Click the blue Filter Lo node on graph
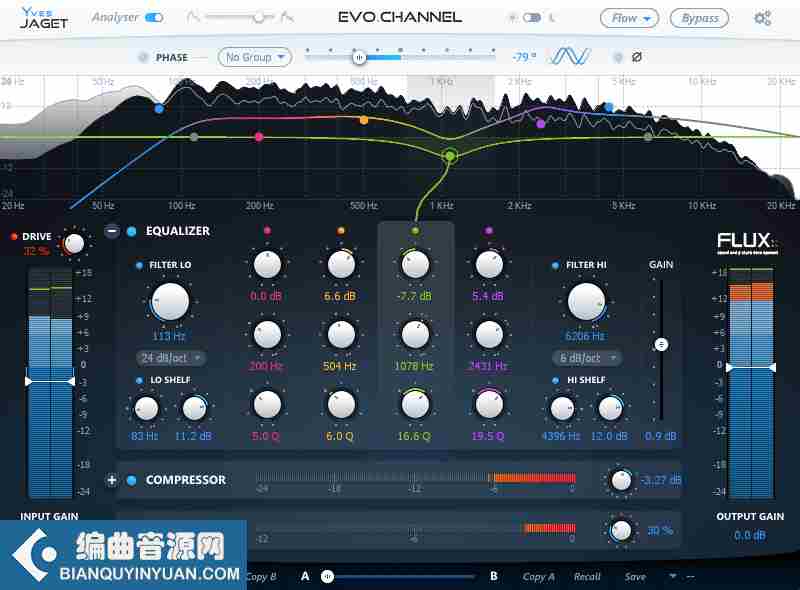The image size is (800, 590). (159, 108)
